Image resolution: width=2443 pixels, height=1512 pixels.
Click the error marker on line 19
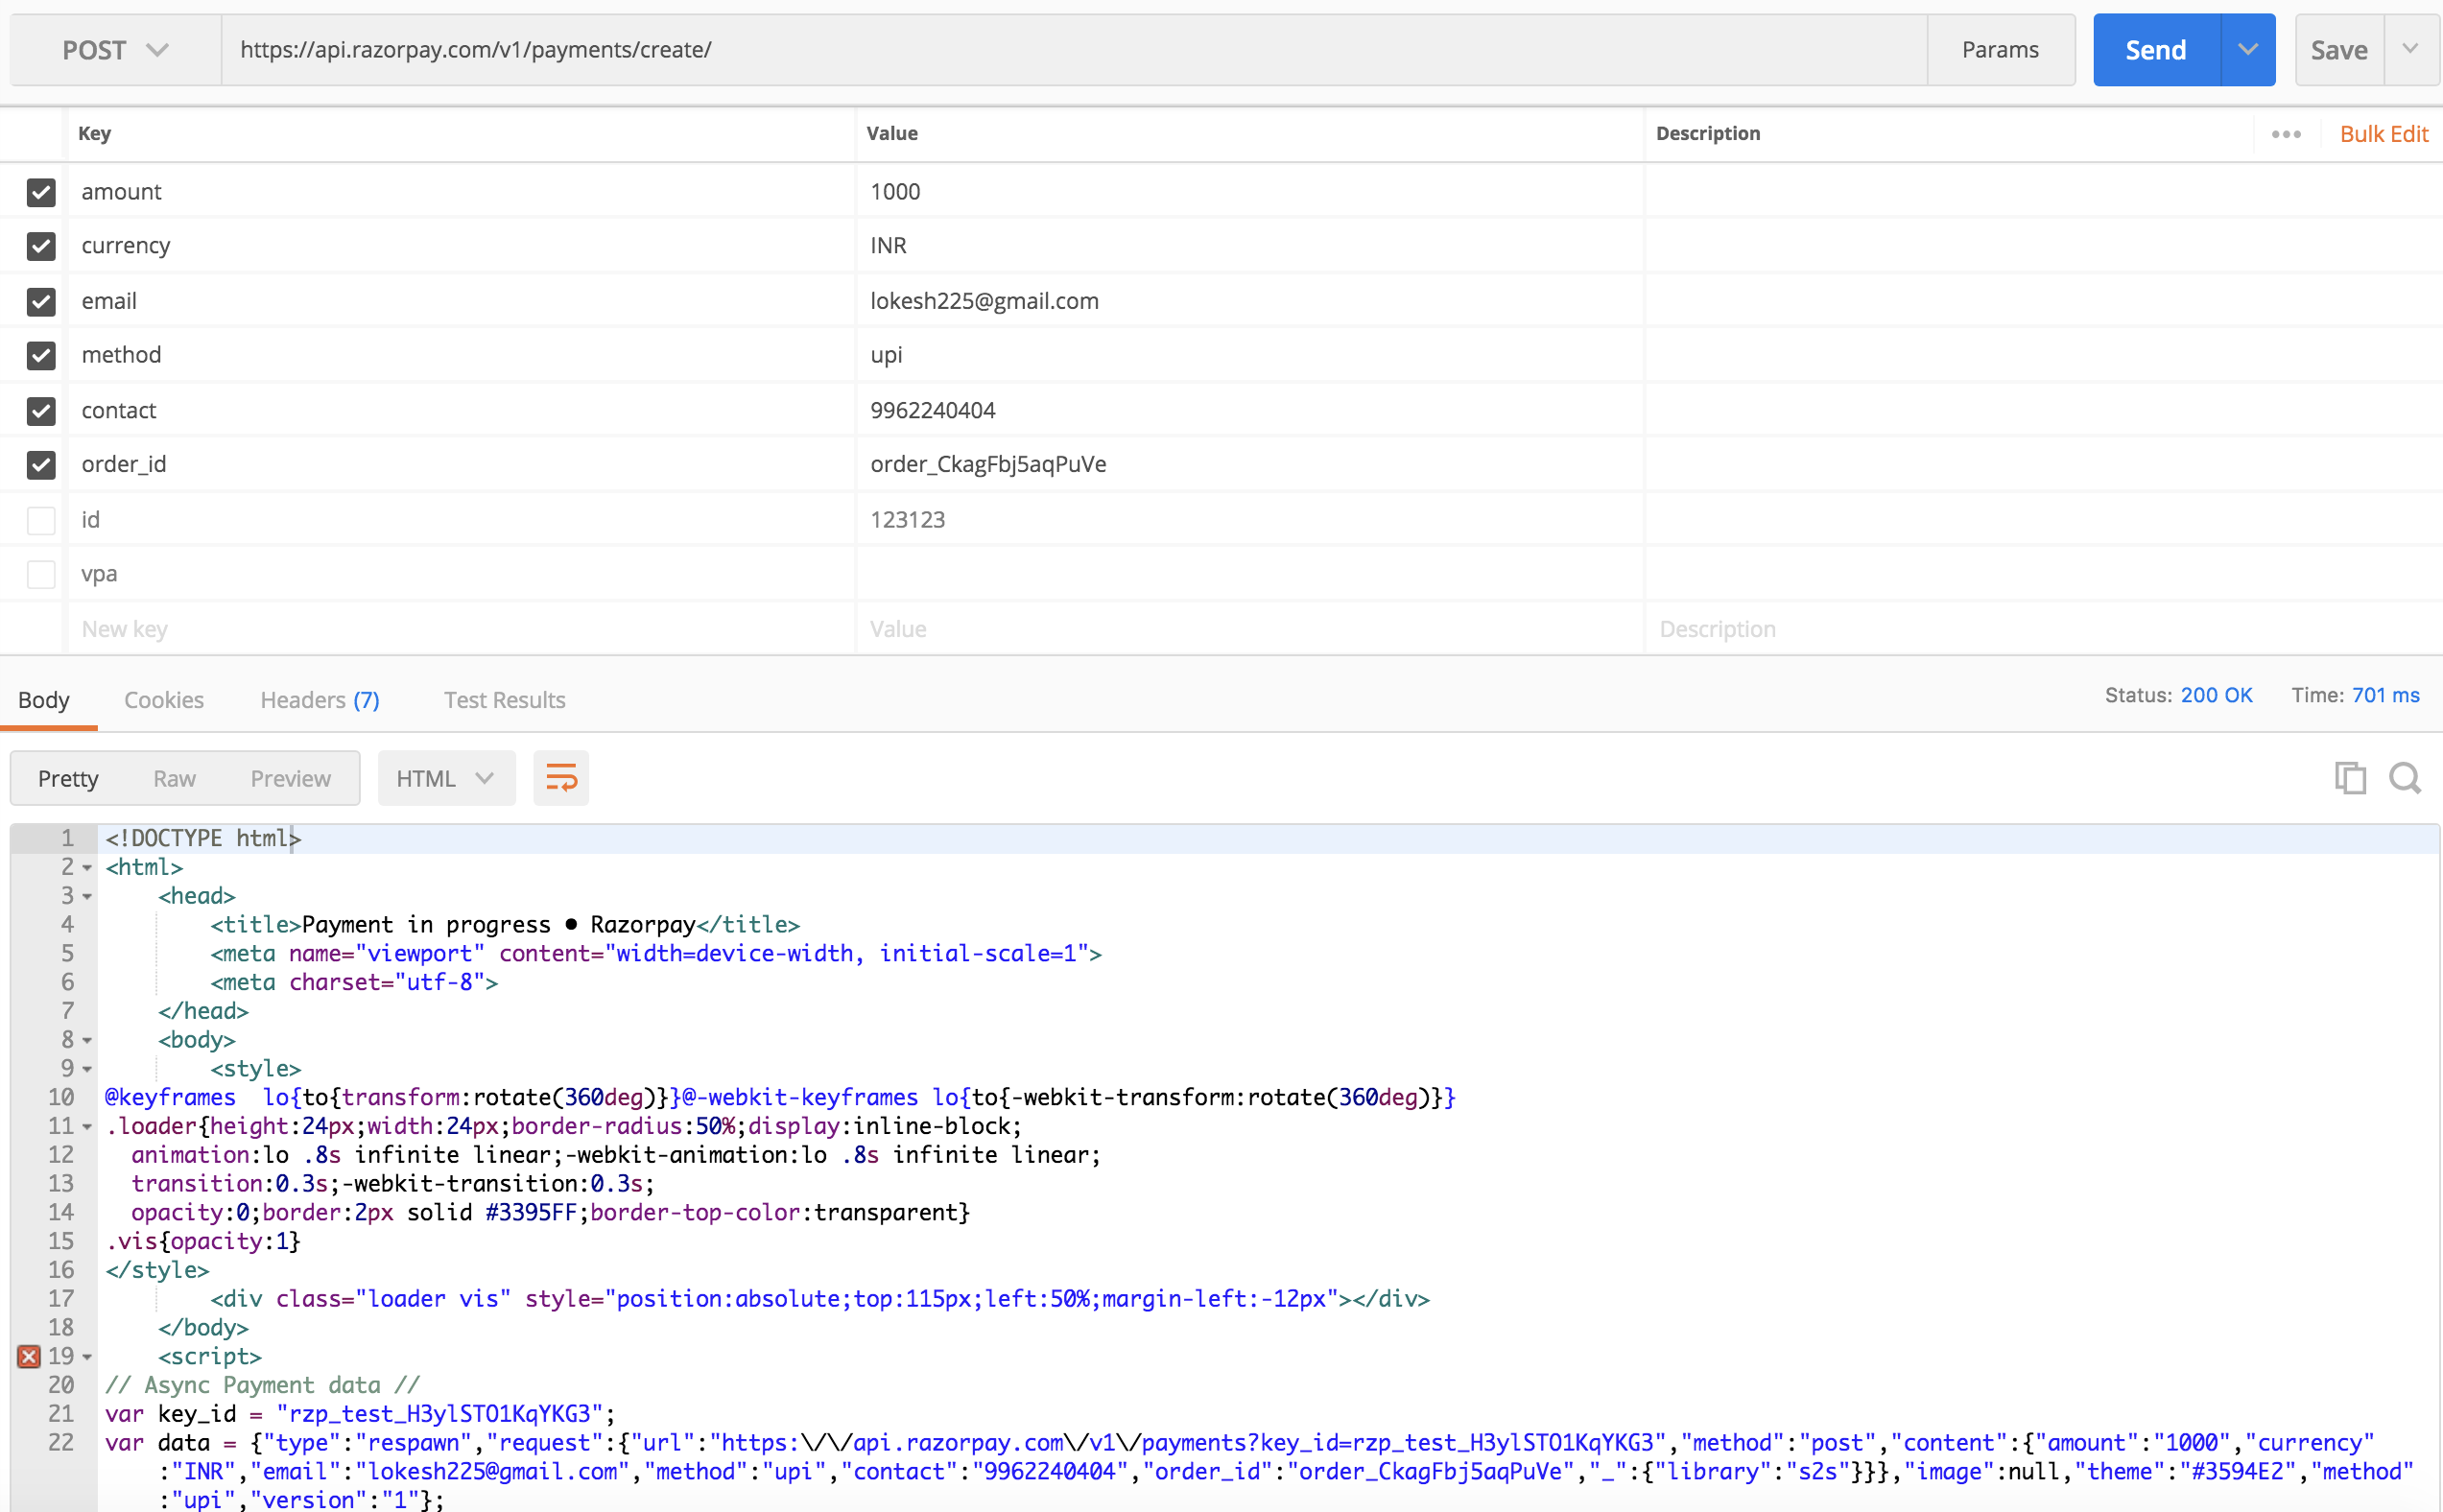point(28,1356)
